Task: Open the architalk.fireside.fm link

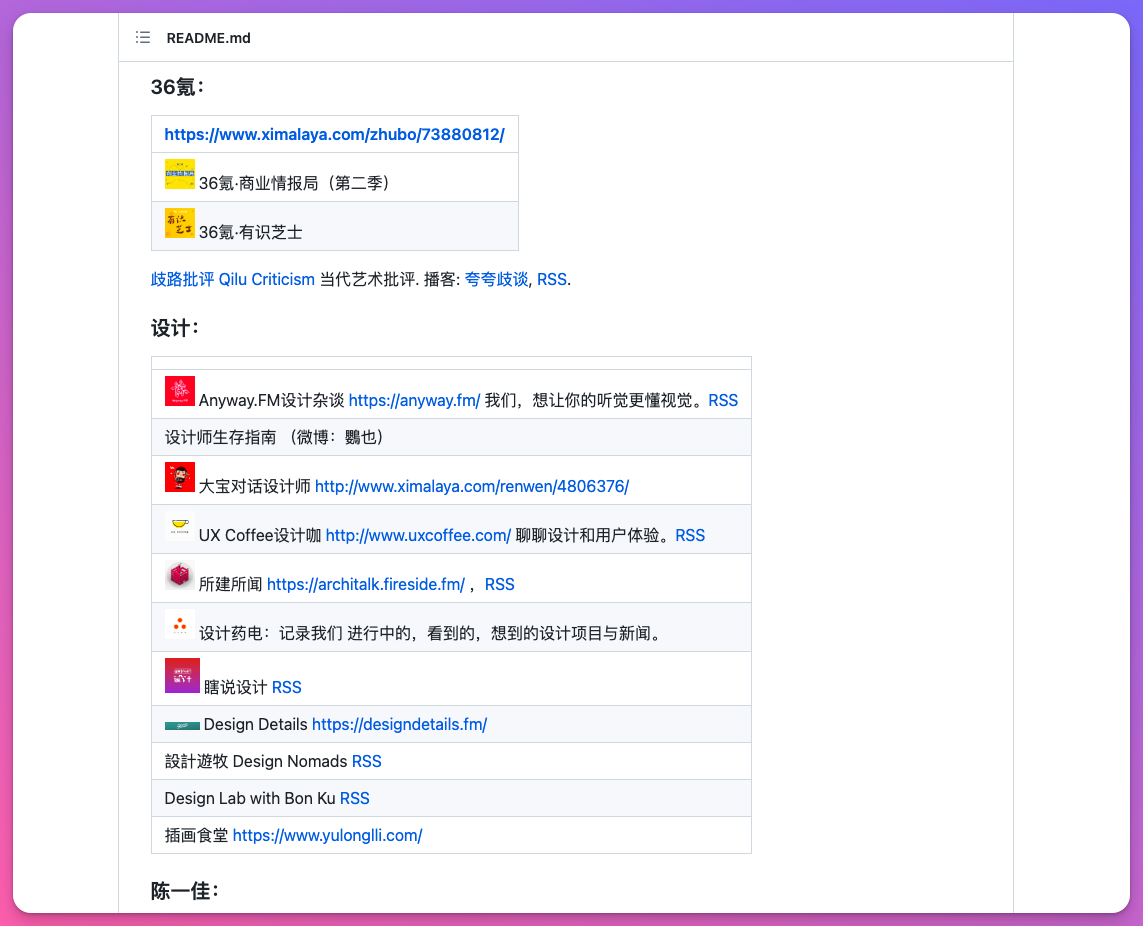Action: (366, 584)
